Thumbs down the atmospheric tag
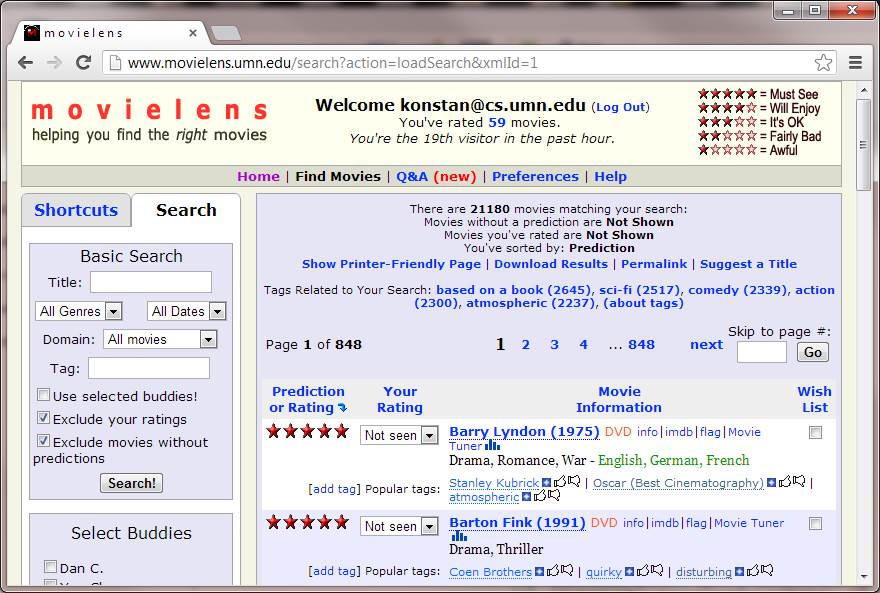 (x=554, y=495)
